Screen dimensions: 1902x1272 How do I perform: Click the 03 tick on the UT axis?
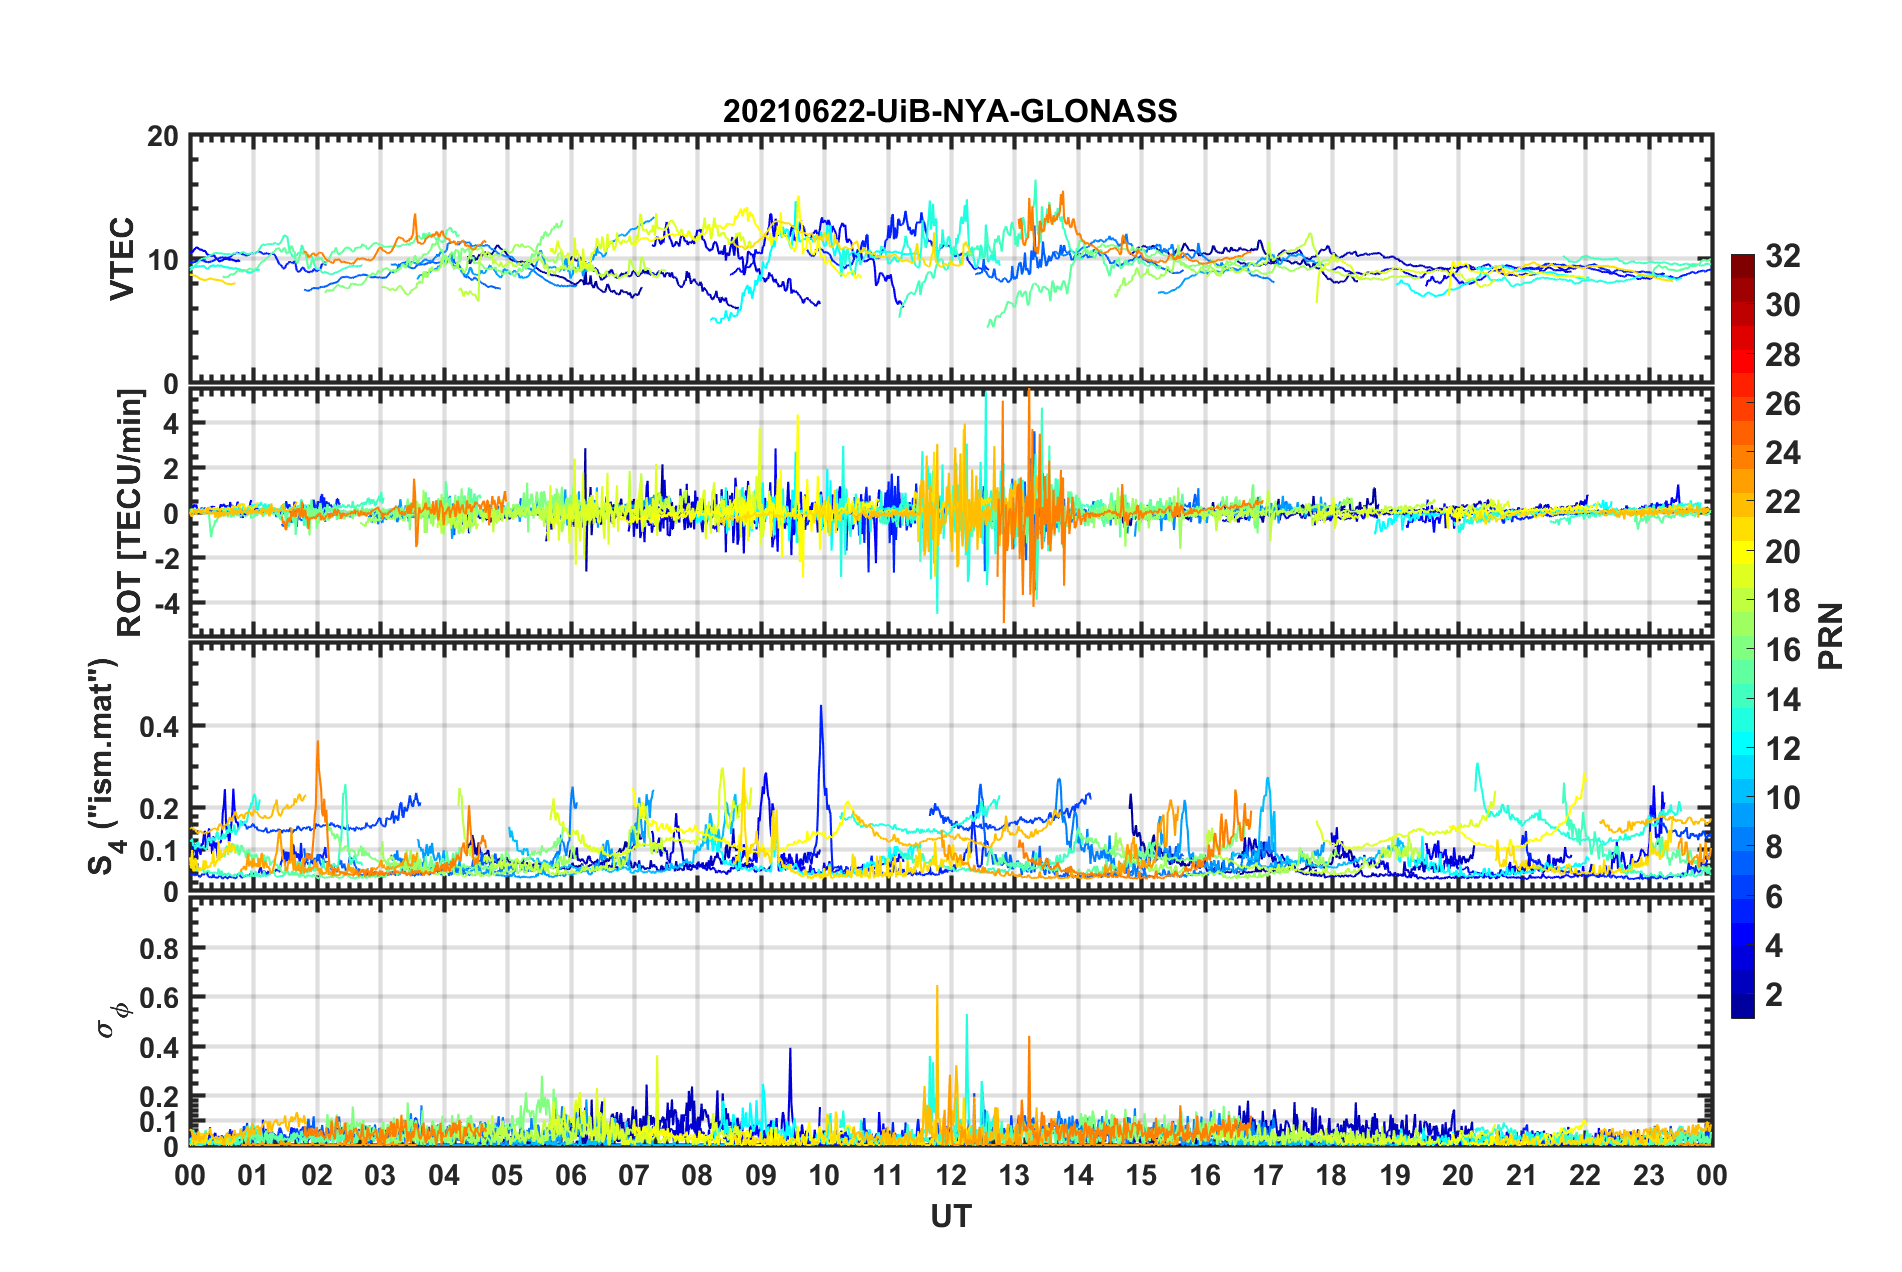[380, 1175]
